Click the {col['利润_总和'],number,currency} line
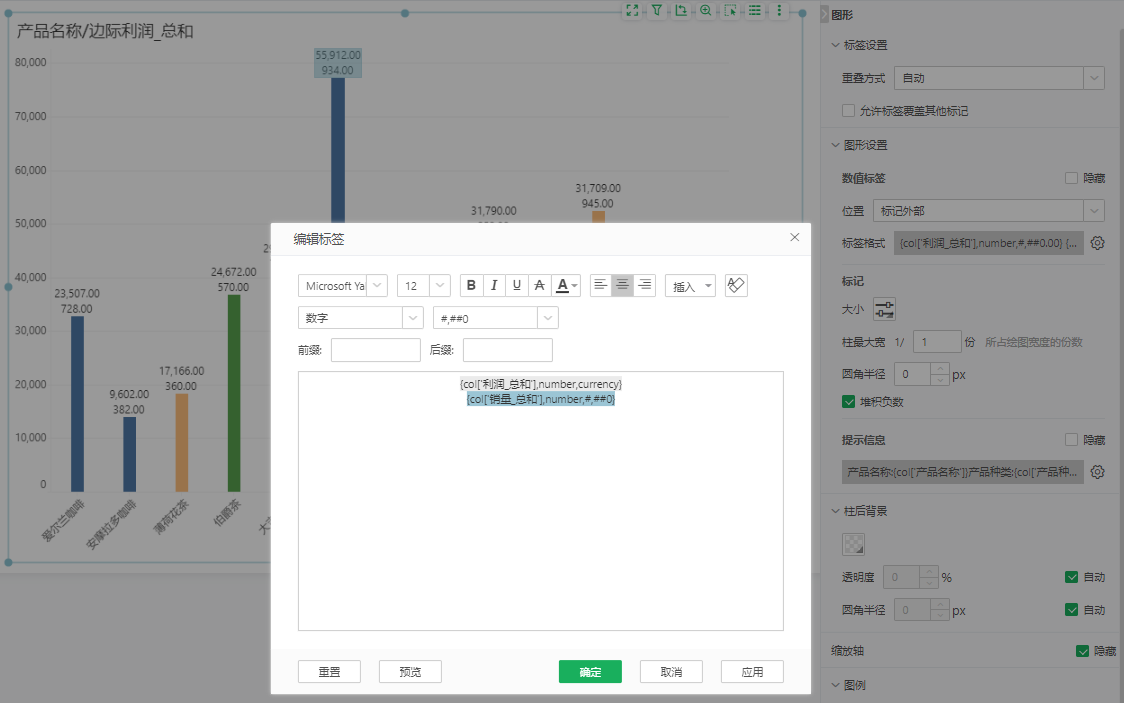1124x703 pixels. [x=540, y=384]
